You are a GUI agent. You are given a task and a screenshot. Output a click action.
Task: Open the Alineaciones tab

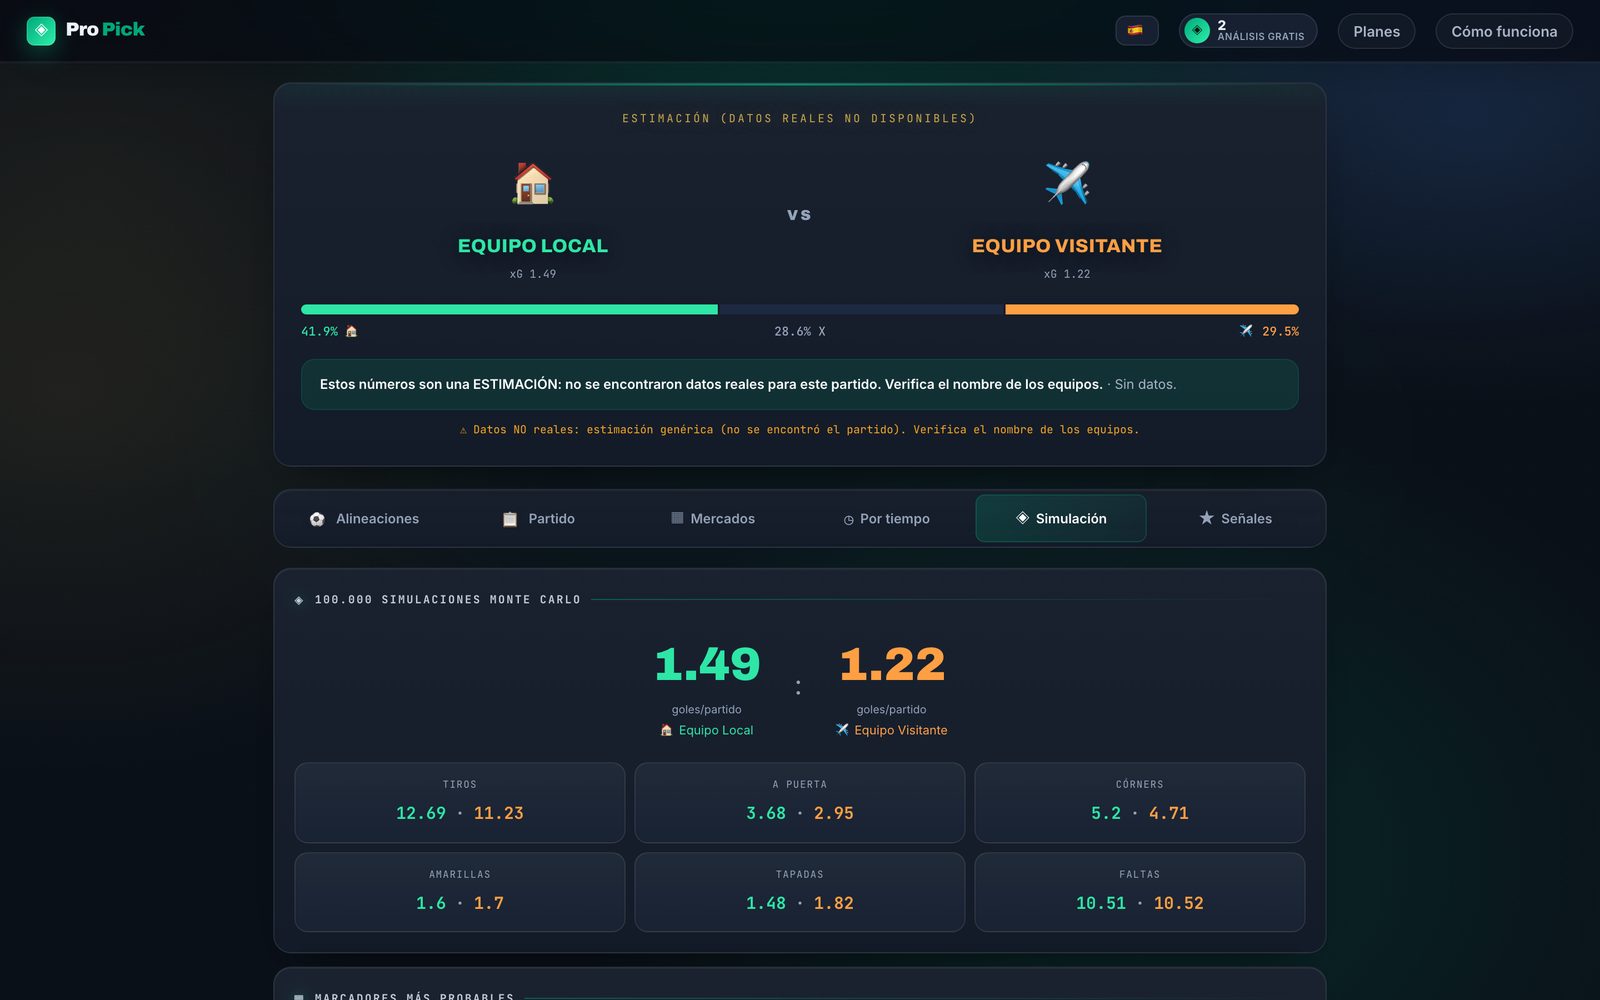click(x=364, y=519)
